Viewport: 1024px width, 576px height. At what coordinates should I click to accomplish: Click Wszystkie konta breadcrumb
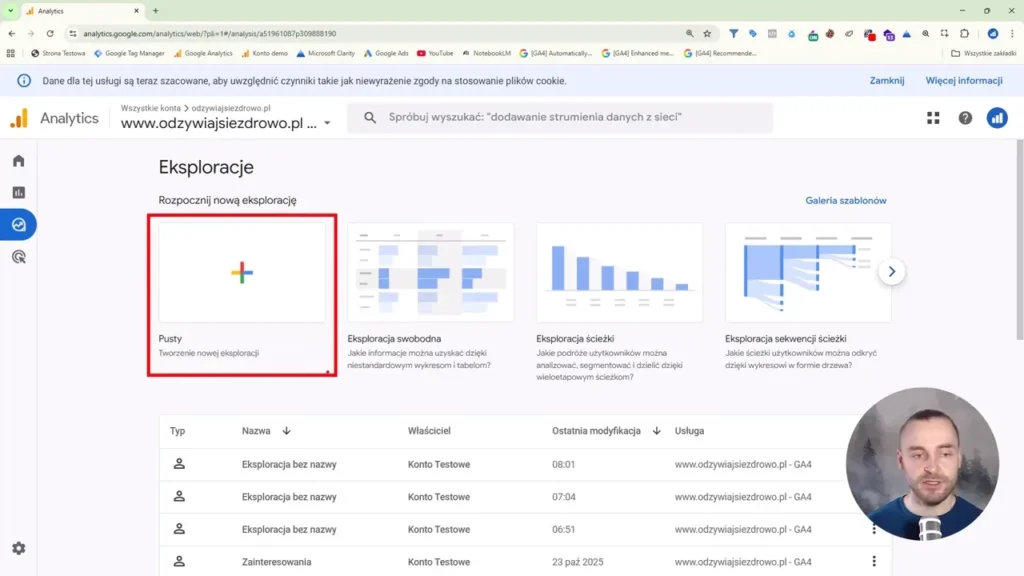tap(150, 108)
